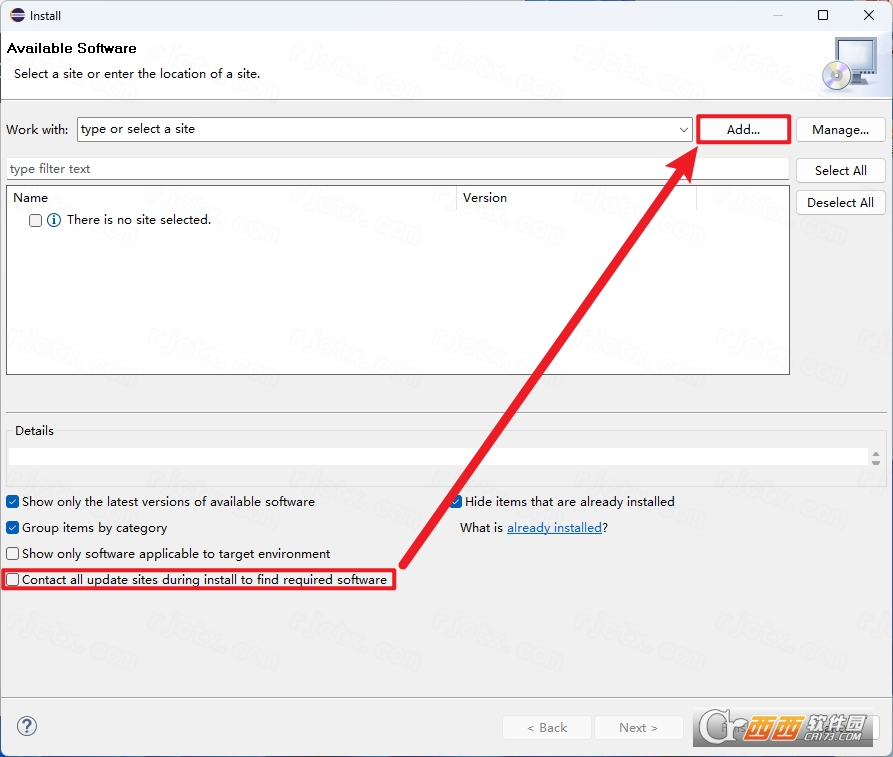Click the Add... button
This screenshot has height=757, width=893.
pyautogui.click(x=743, y=130)
